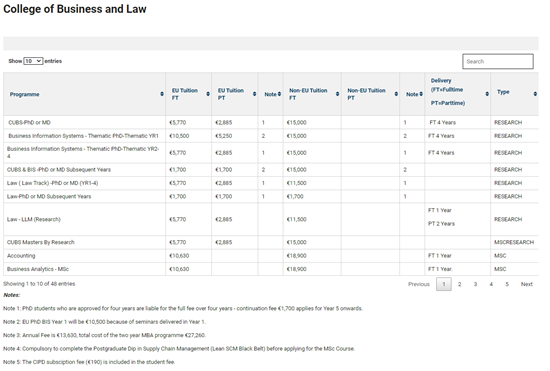Open the Show entries dropdown

click(x=33, y=61)
